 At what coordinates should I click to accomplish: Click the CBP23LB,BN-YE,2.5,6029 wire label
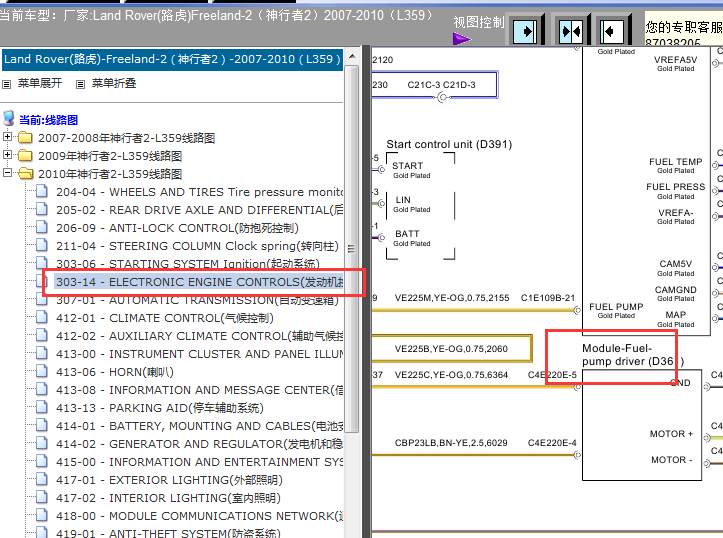coord(451,443)
